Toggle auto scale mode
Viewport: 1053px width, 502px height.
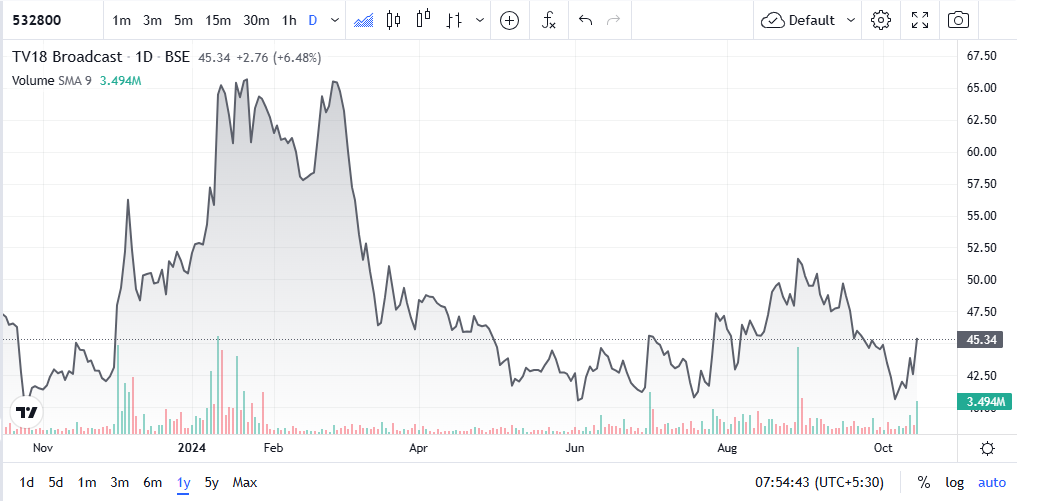click(x=992, y=482)
